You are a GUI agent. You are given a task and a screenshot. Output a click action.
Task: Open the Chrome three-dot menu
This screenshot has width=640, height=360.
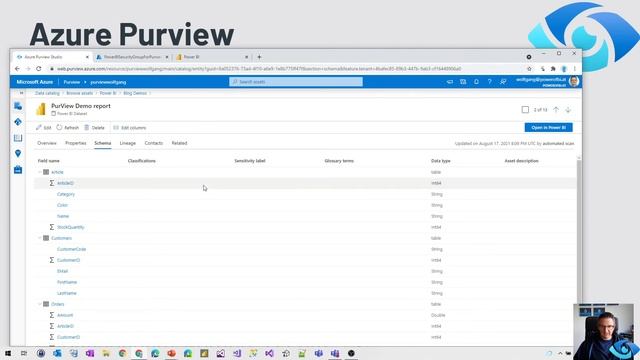[x=575, y=69]
